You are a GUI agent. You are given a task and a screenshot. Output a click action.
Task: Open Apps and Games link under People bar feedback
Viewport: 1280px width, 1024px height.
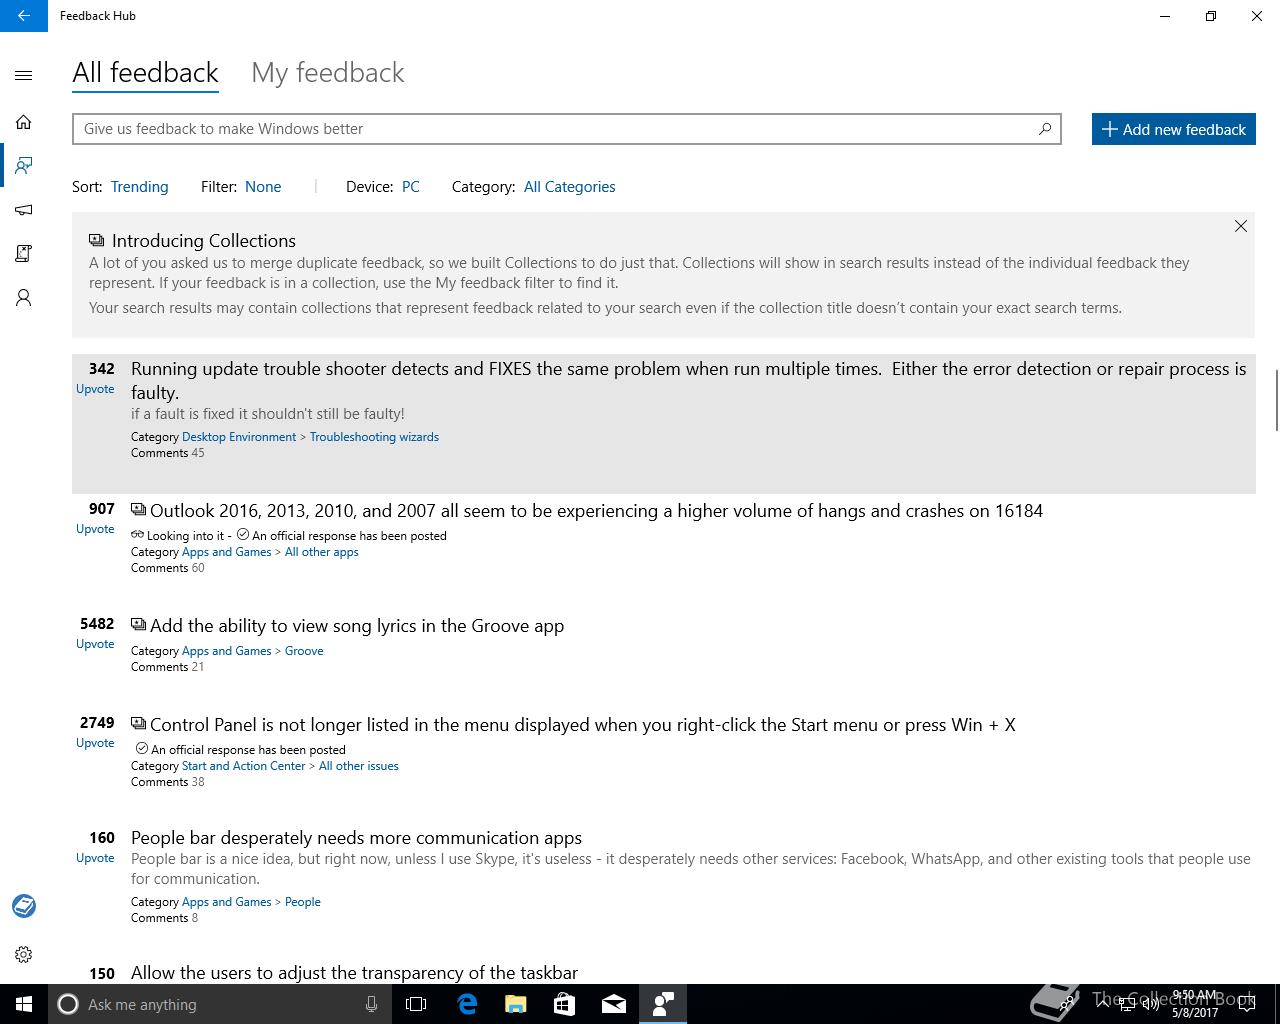click(x=226, y=902)
